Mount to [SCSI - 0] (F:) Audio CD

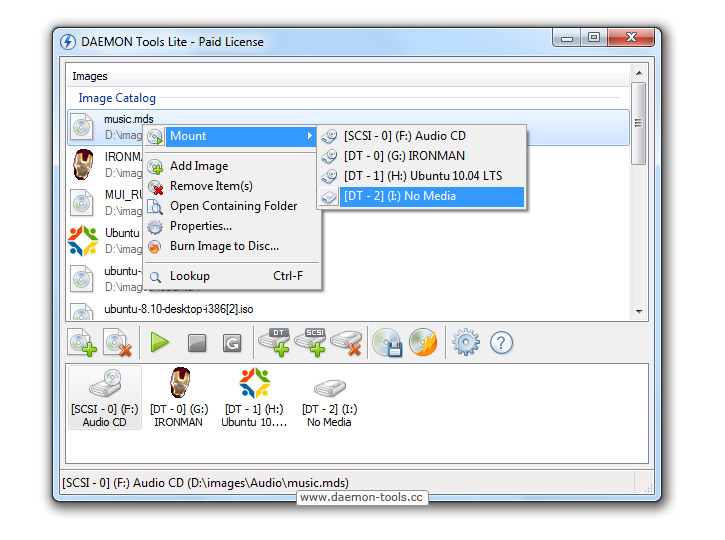tap(422, 136)
